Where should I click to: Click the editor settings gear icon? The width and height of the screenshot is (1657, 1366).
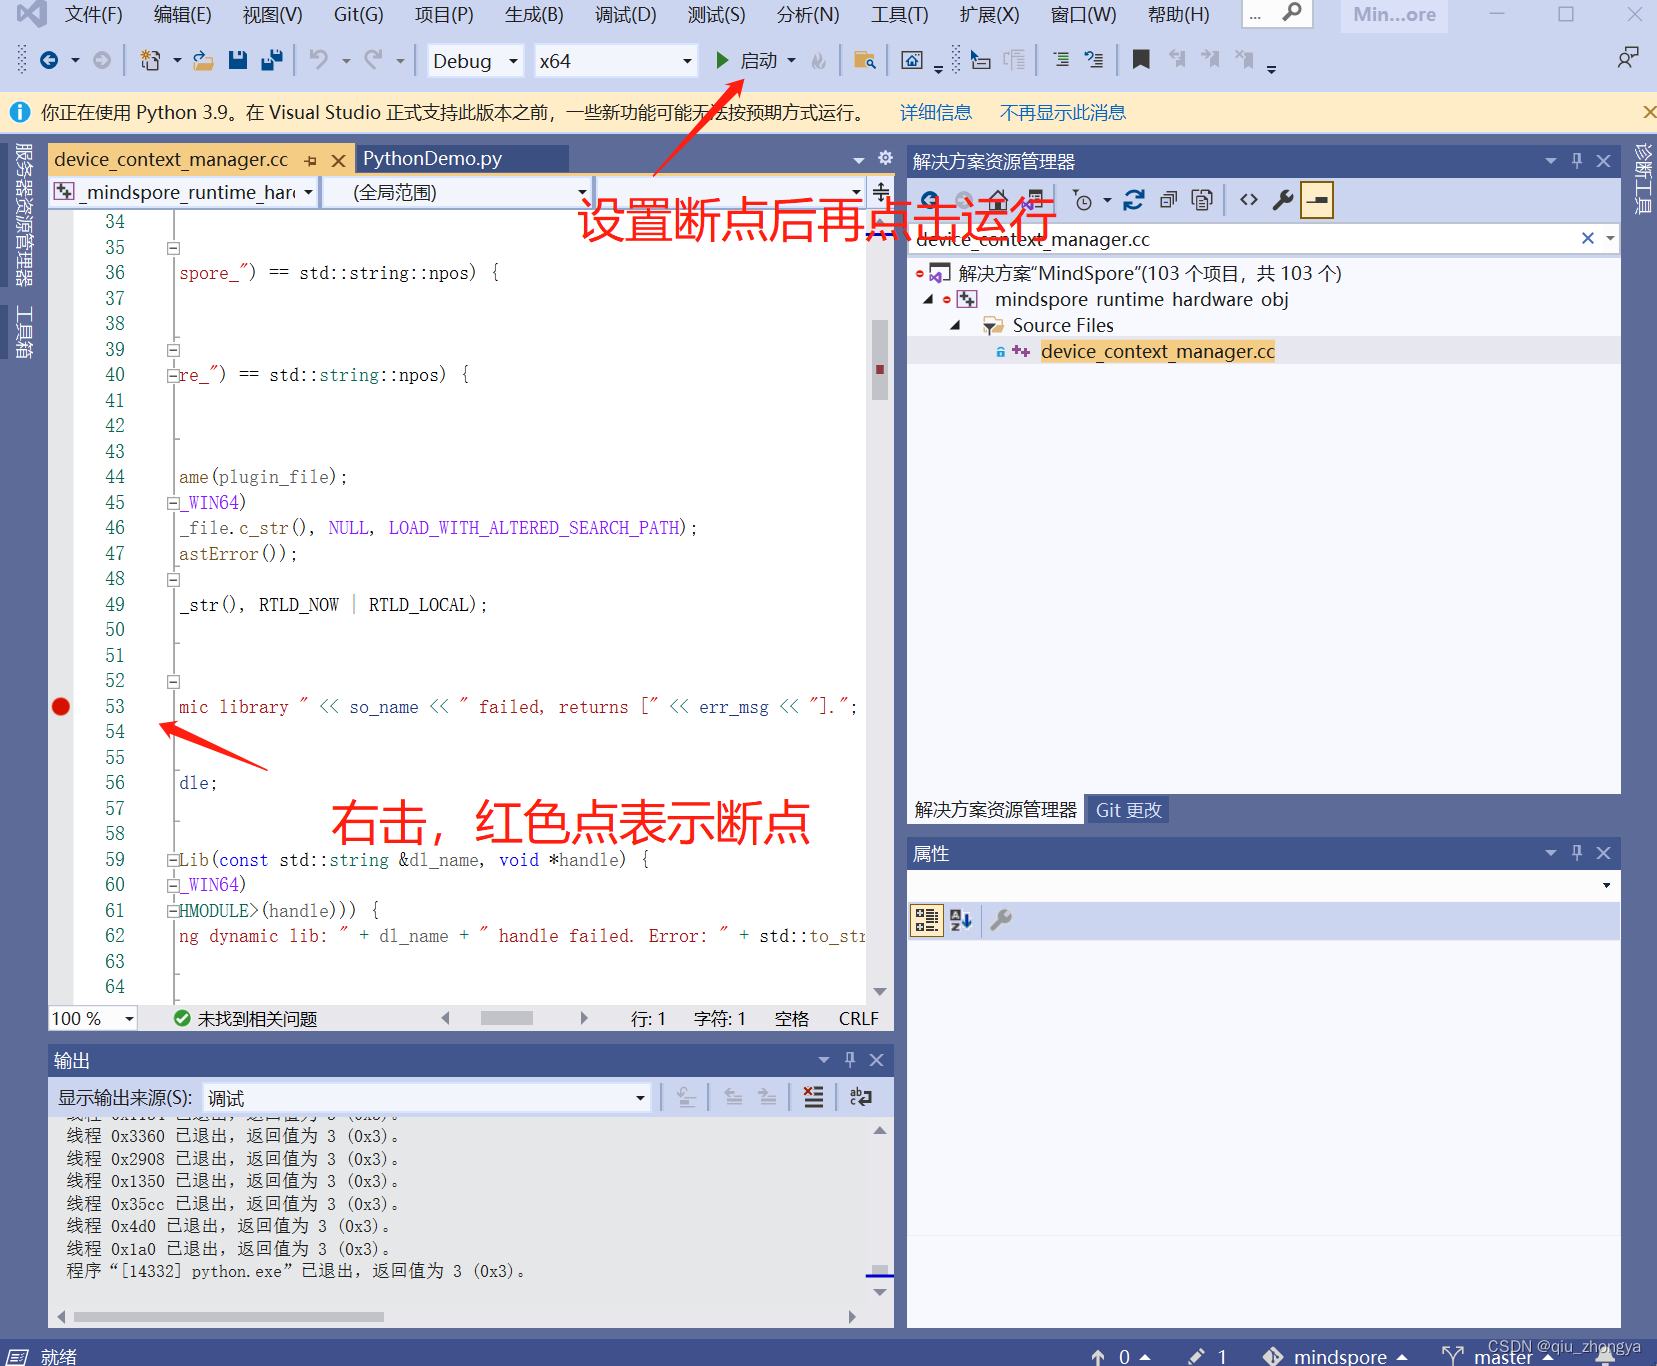tap(885, 158)
